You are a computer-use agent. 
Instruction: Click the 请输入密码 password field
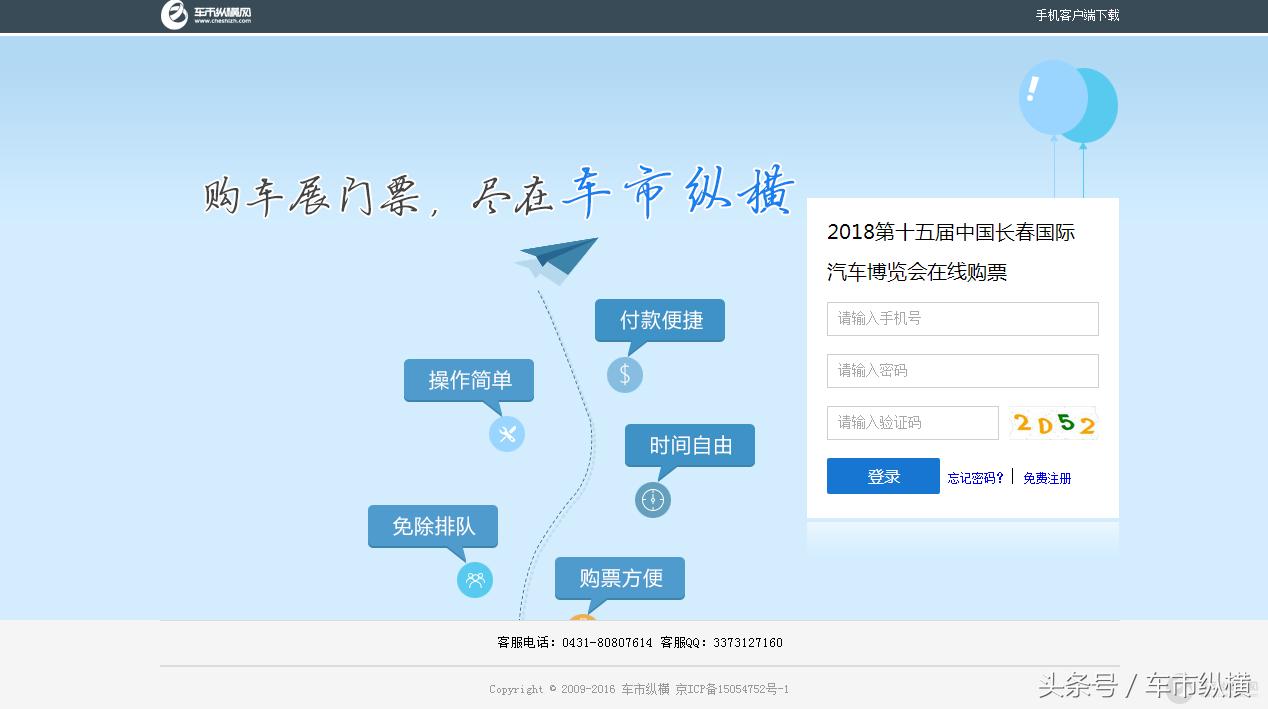pyautogui.click(x=961, y=370)
